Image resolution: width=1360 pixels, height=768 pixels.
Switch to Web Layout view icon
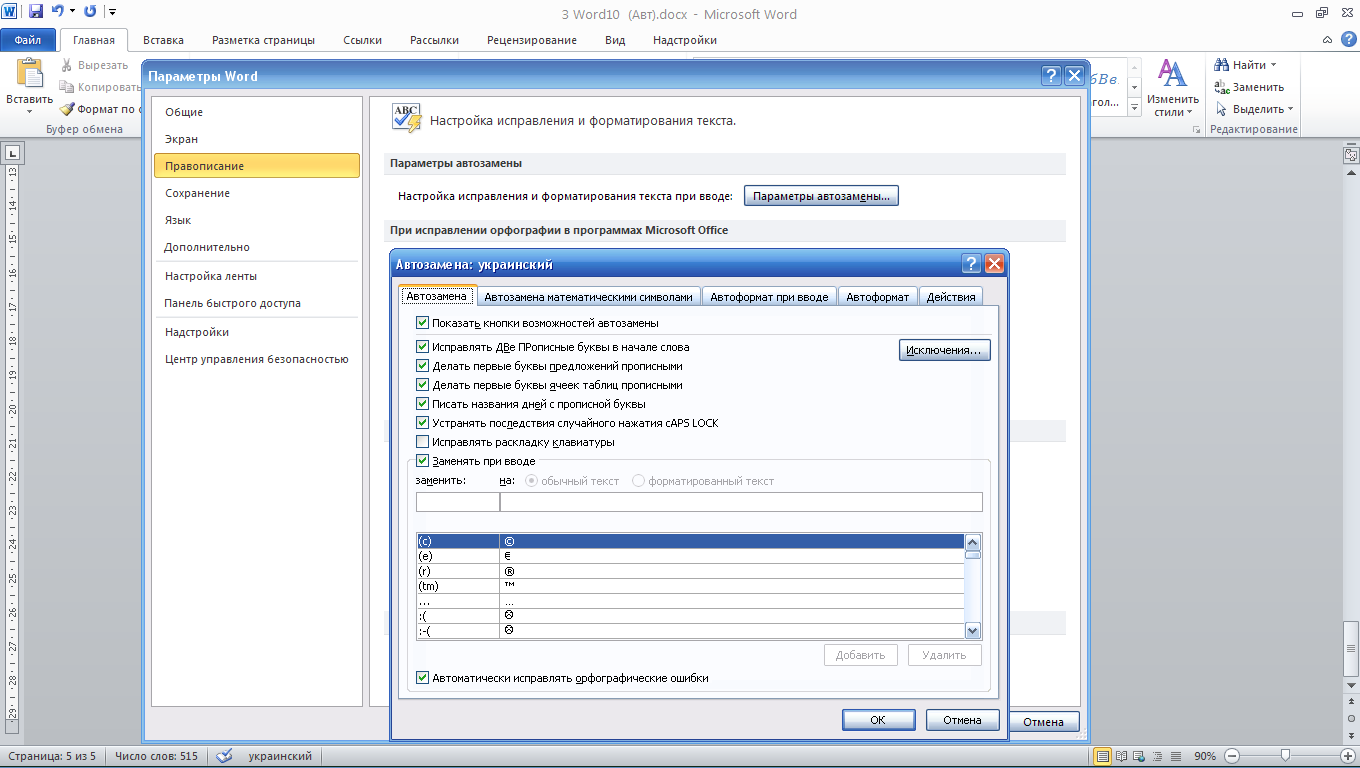1141,756
